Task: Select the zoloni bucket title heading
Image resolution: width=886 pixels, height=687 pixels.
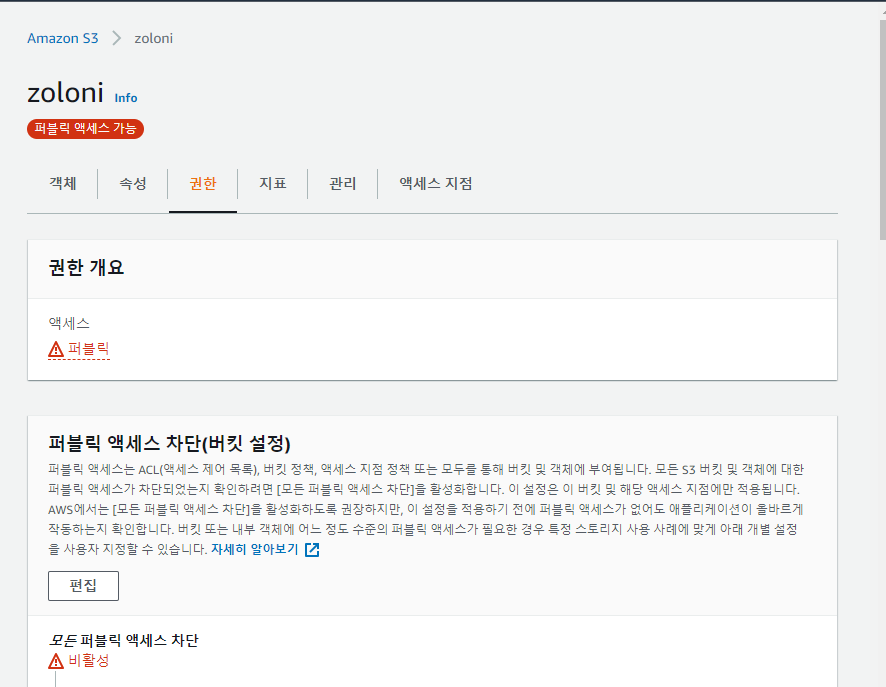Action: point(66,93)
